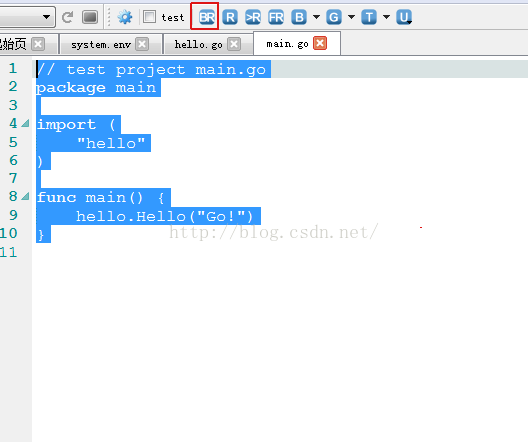Click the gray stop square icon

pyautogui.click(x=90, y=17)
